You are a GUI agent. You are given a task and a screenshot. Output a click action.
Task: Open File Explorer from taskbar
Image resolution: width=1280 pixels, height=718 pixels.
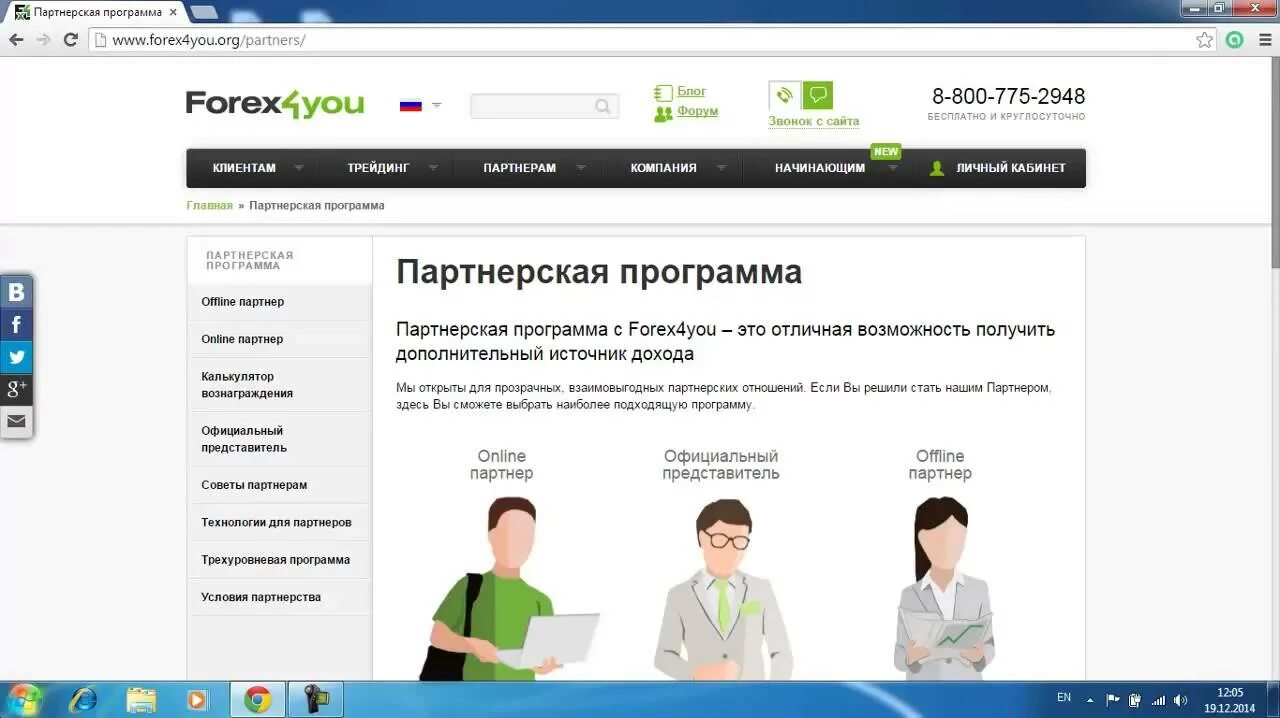[141, 700]
